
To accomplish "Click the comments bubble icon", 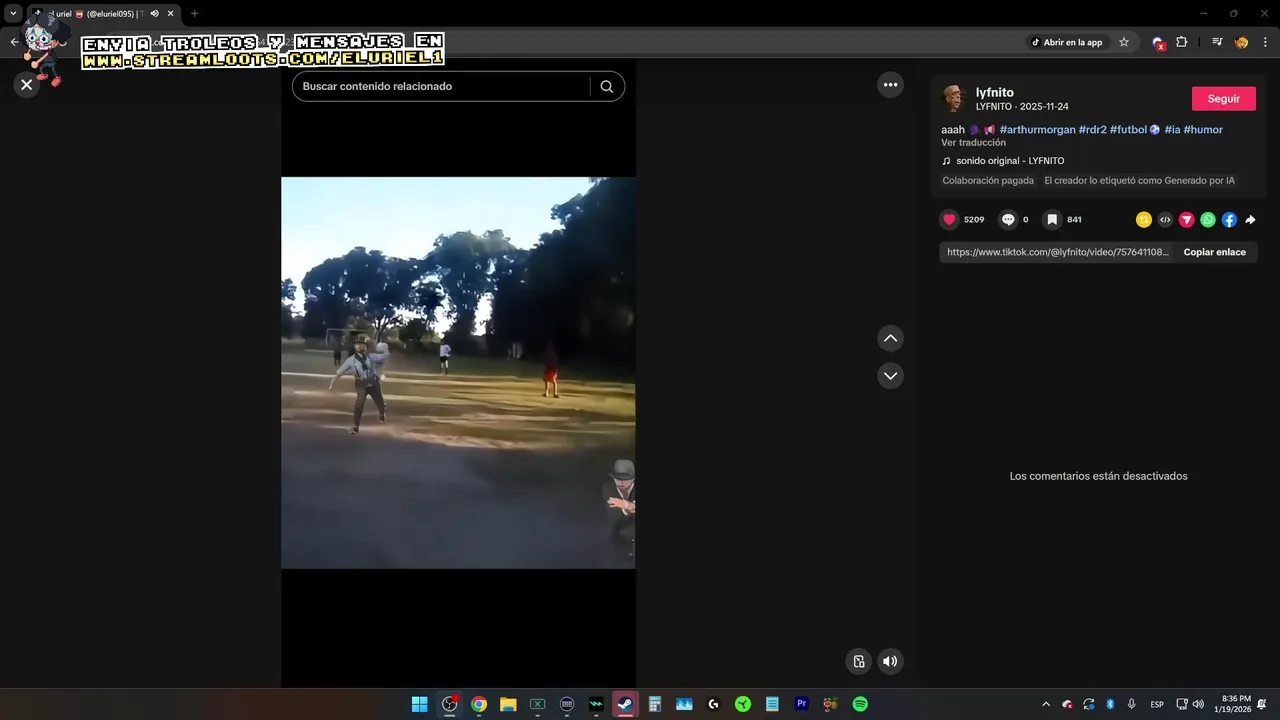I will click(1008, 219).
